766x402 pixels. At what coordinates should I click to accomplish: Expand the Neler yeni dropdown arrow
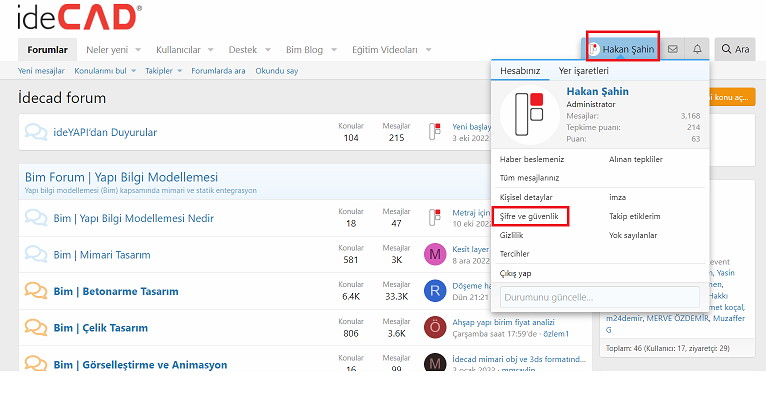pyautogui.click(x=138, y=50)
